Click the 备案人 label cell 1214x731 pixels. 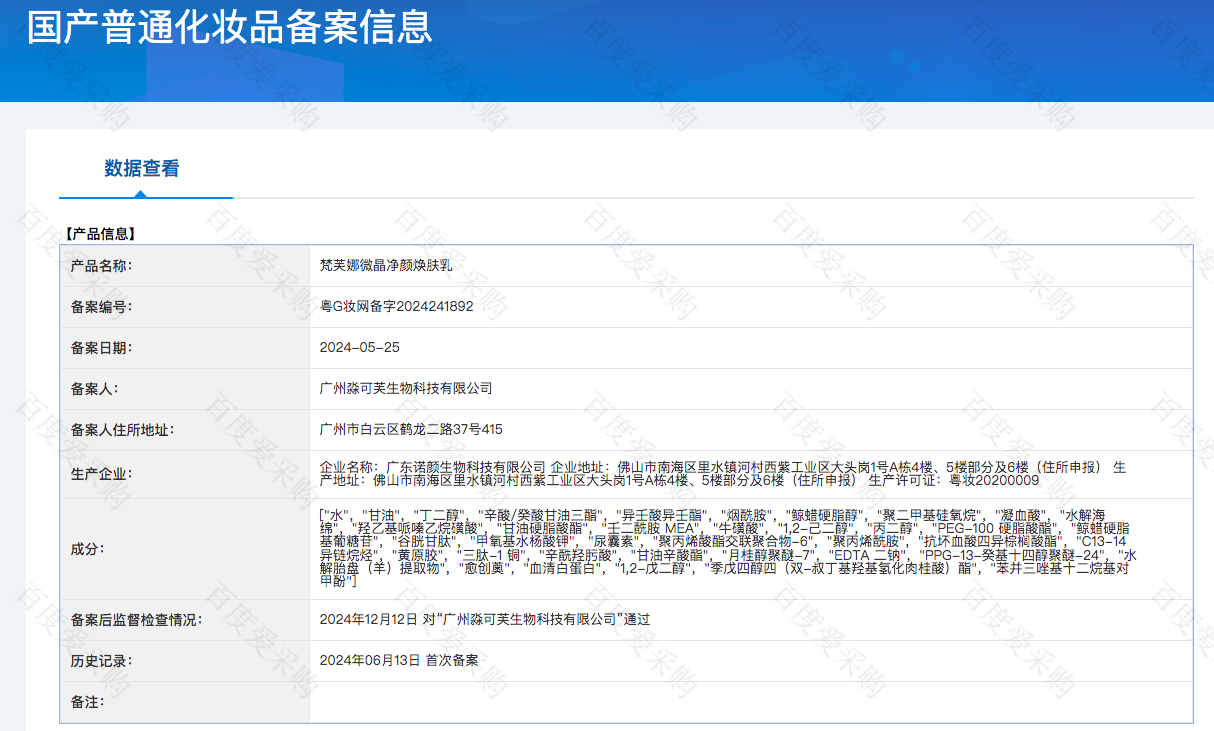185,389
